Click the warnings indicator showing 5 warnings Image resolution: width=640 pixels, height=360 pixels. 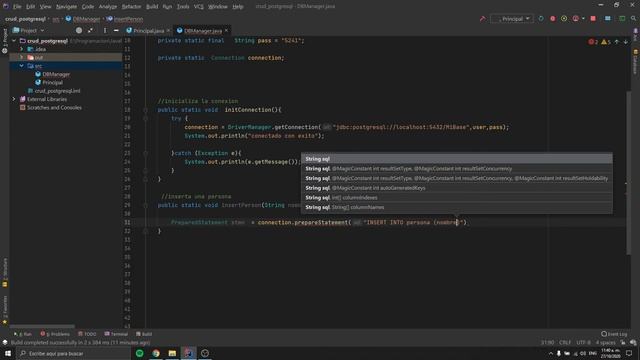pyautogui.click(x=606, y=42)
